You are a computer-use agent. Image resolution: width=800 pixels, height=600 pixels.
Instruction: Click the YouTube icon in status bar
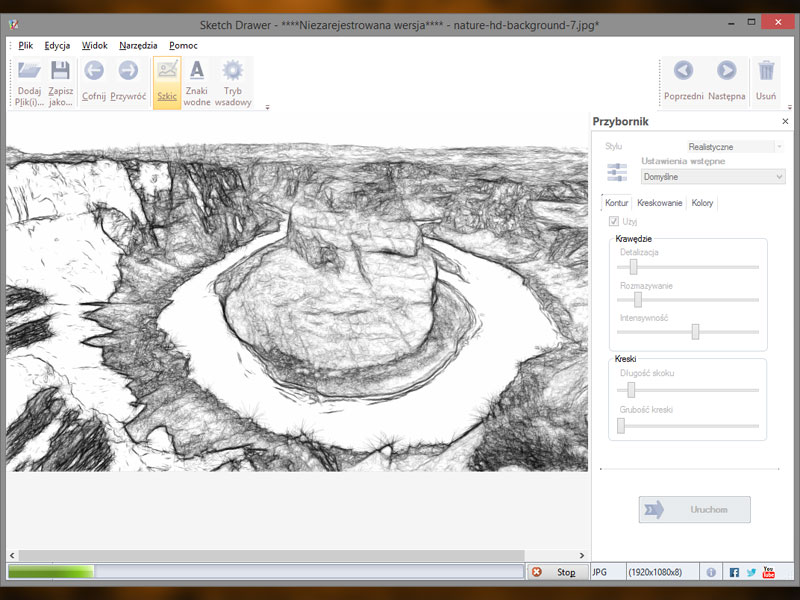tap(766, 572)
